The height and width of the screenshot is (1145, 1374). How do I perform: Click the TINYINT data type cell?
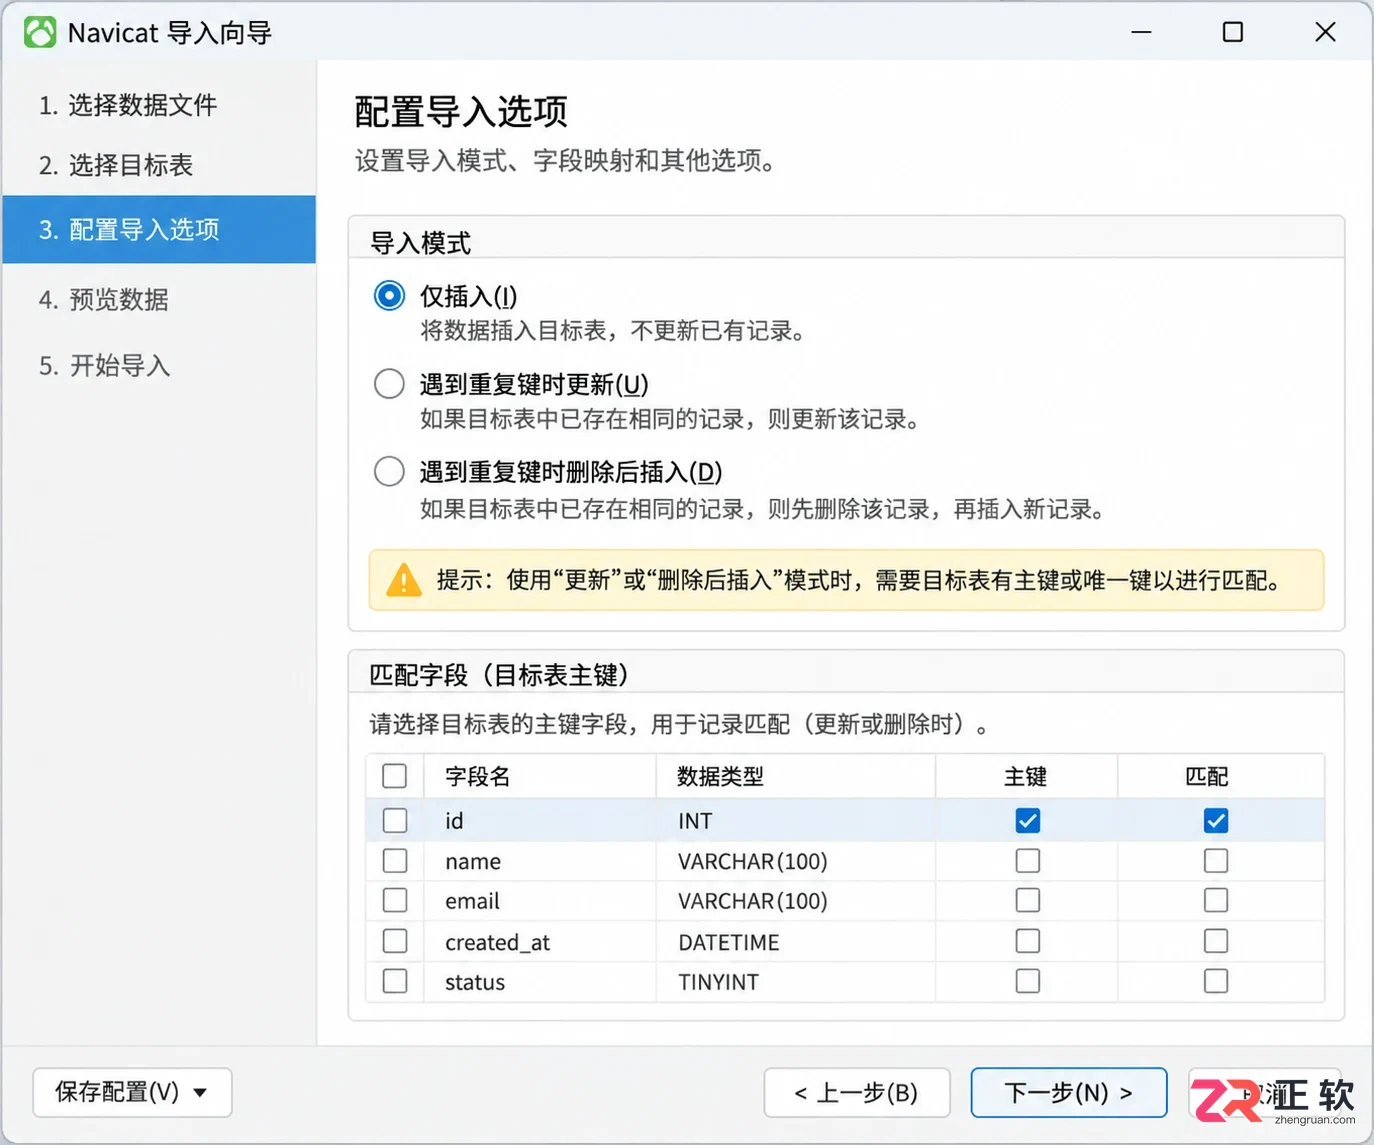point(796,981)
